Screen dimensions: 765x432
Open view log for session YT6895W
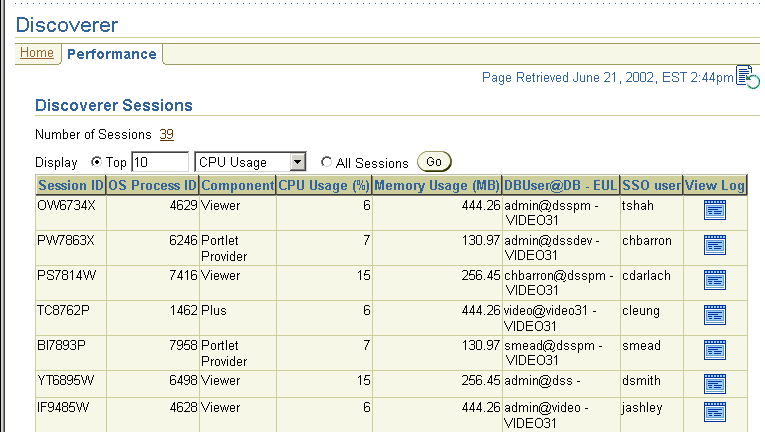pyautogui.click(x=715, y=384)
